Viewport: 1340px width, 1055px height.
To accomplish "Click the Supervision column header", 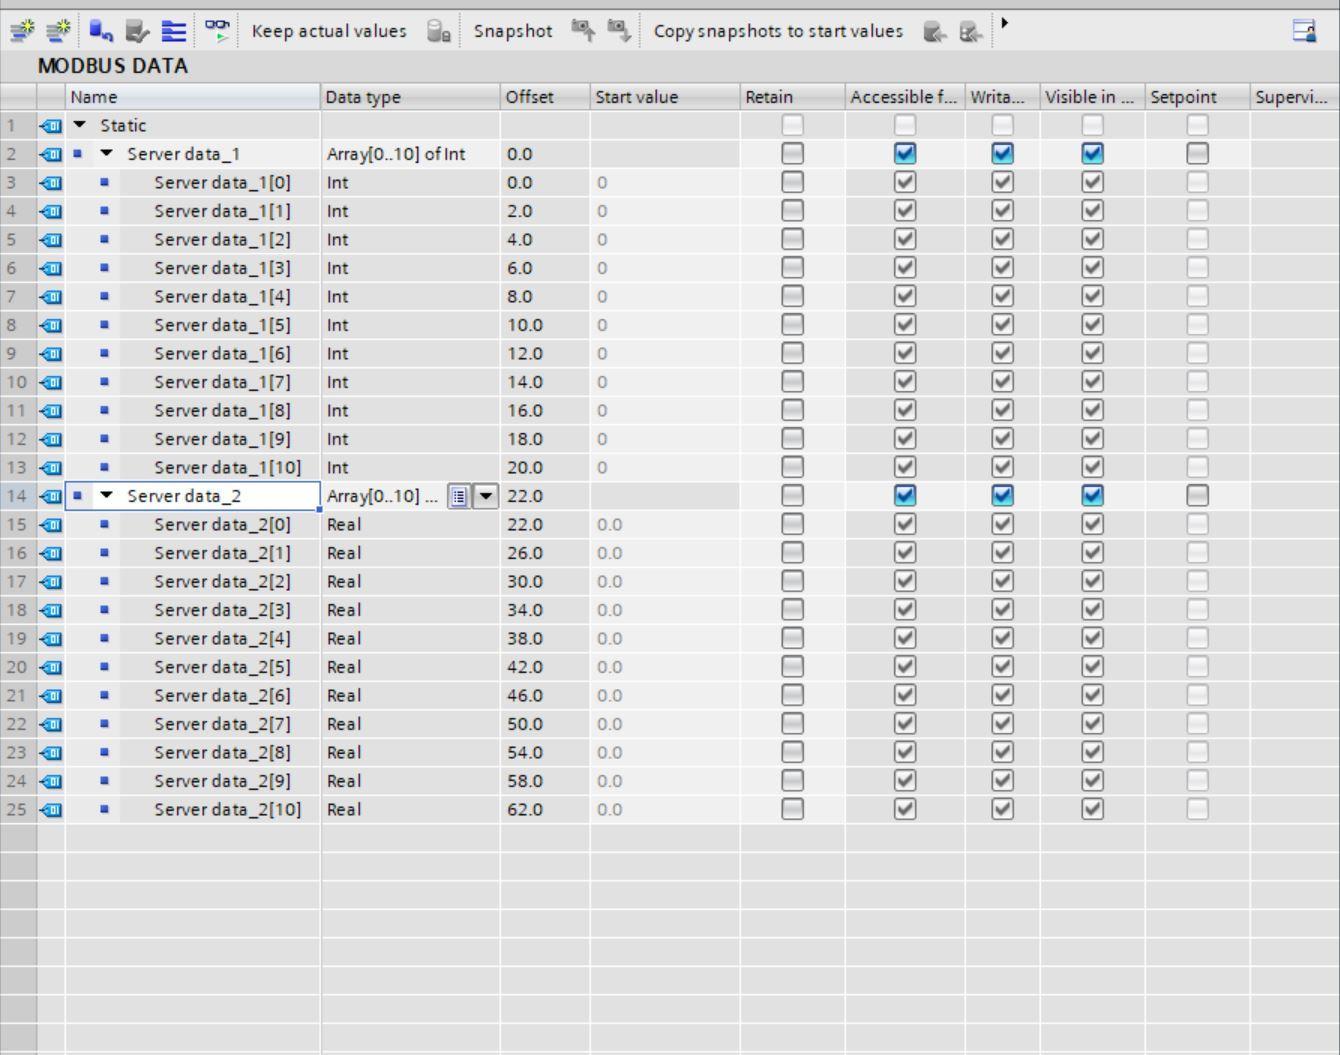I will (1295, 97).
